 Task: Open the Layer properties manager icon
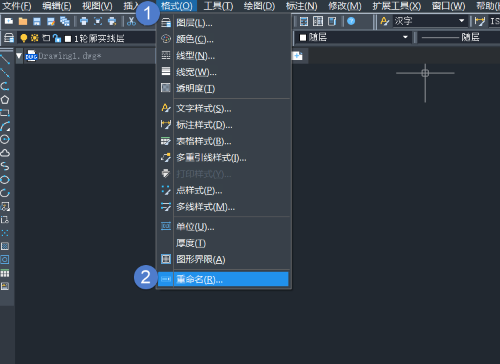pyautogui.click(x=9, y=38)
